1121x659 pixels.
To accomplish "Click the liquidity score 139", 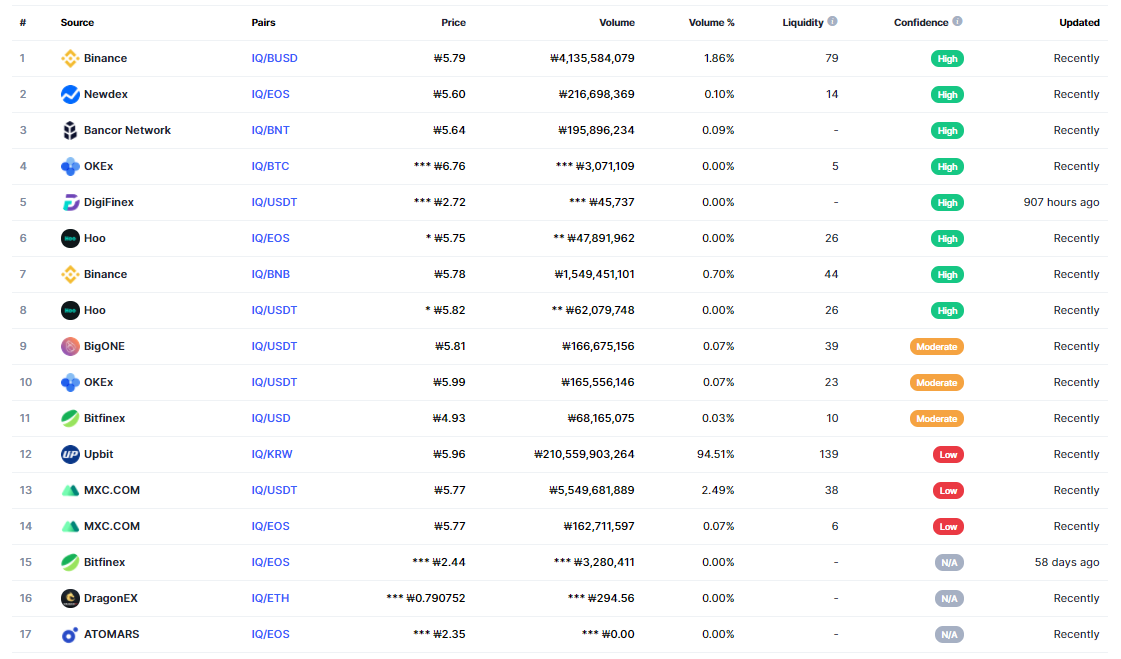I will pos(829,455).
